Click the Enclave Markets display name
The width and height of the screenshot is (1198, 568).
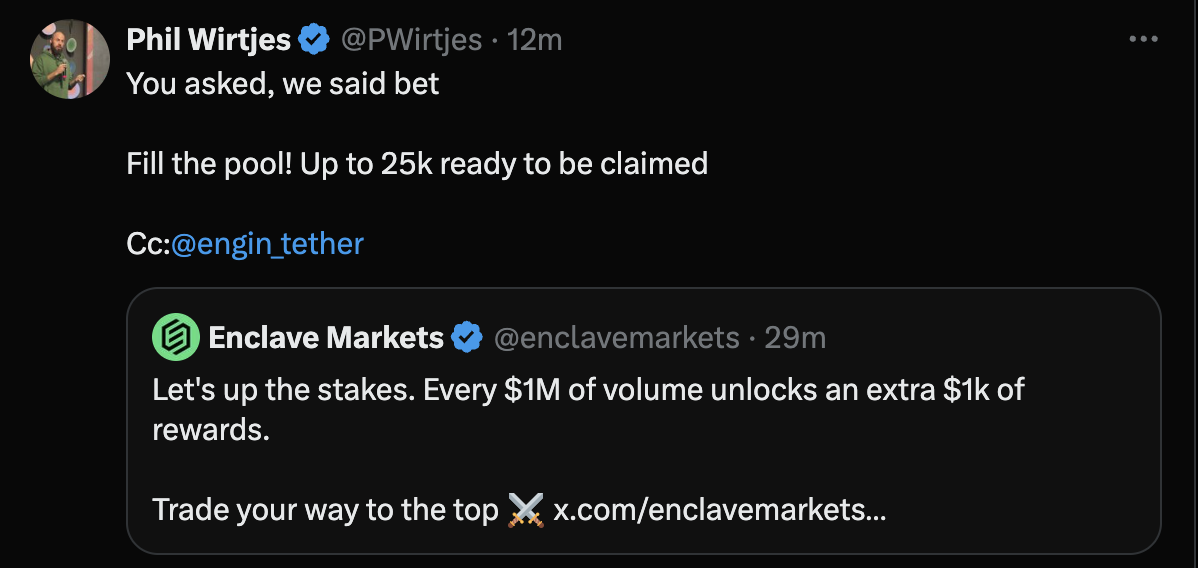coord(326,338)
